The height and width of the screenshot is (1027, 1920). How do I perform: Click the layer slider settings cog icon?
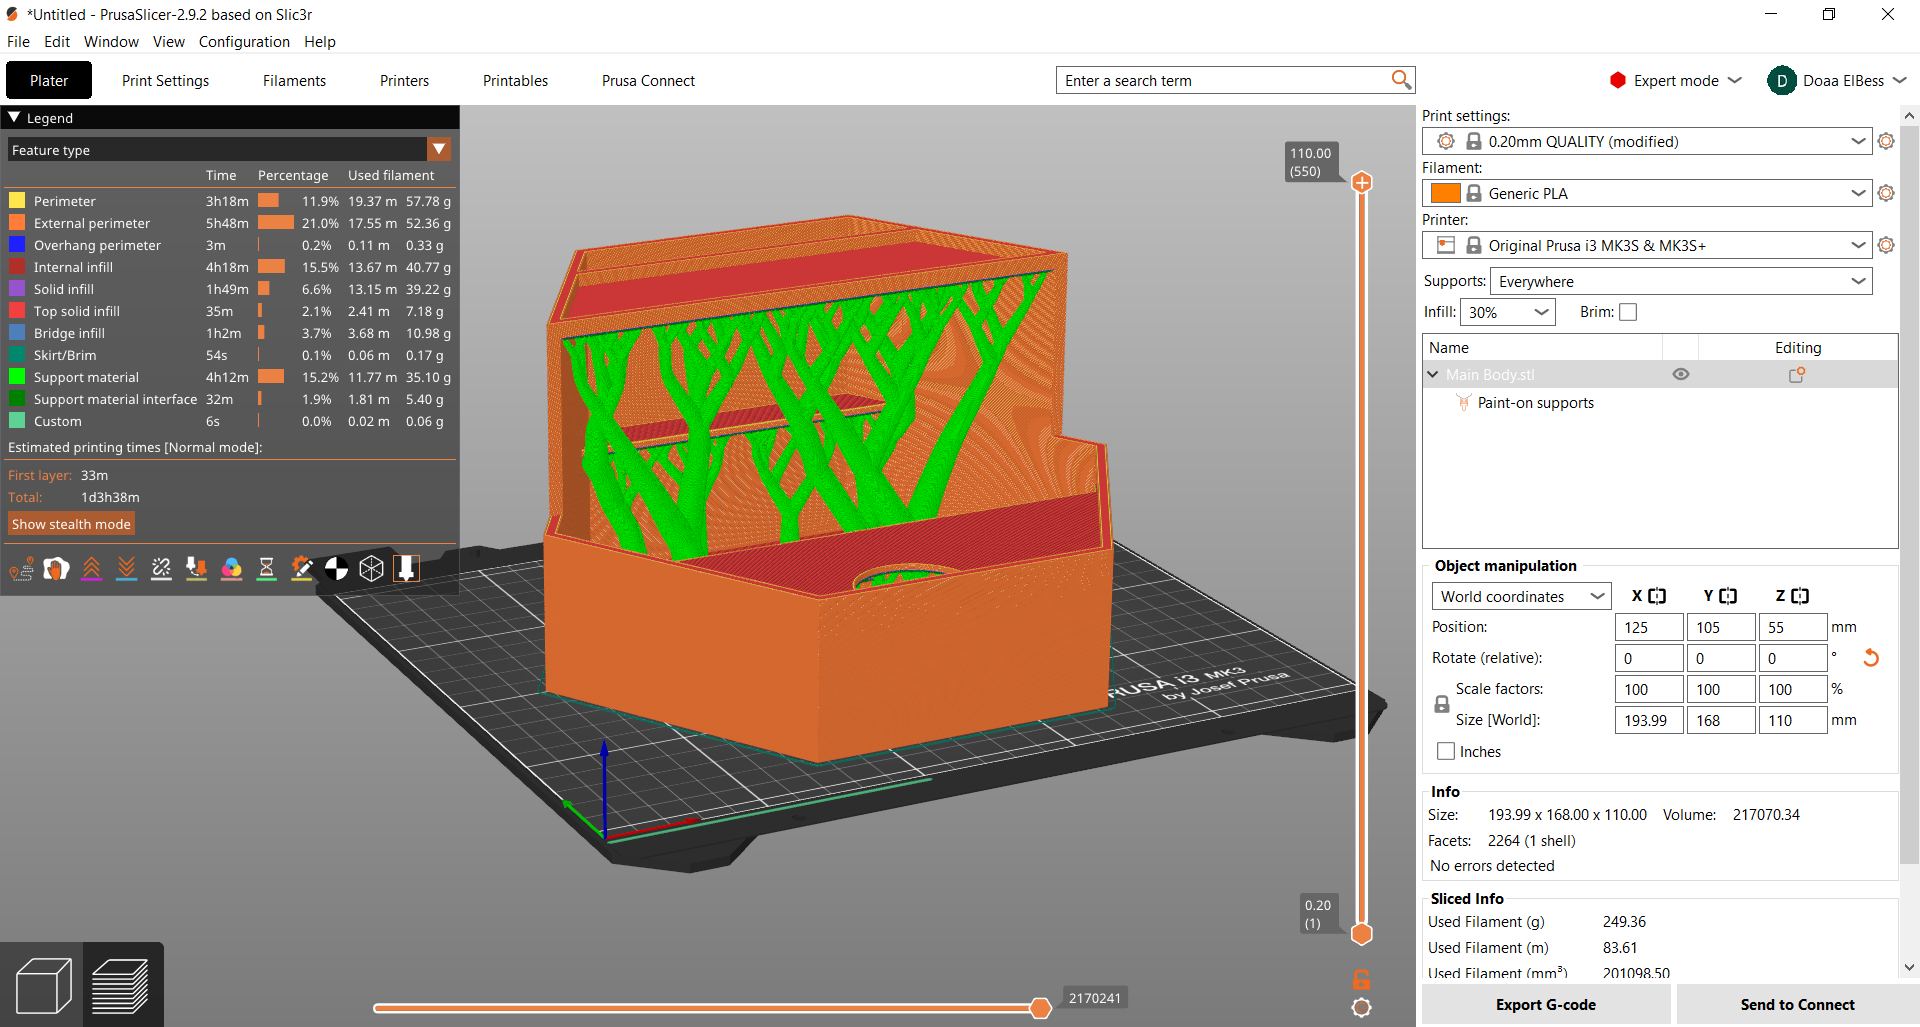click(1361, 1008)
